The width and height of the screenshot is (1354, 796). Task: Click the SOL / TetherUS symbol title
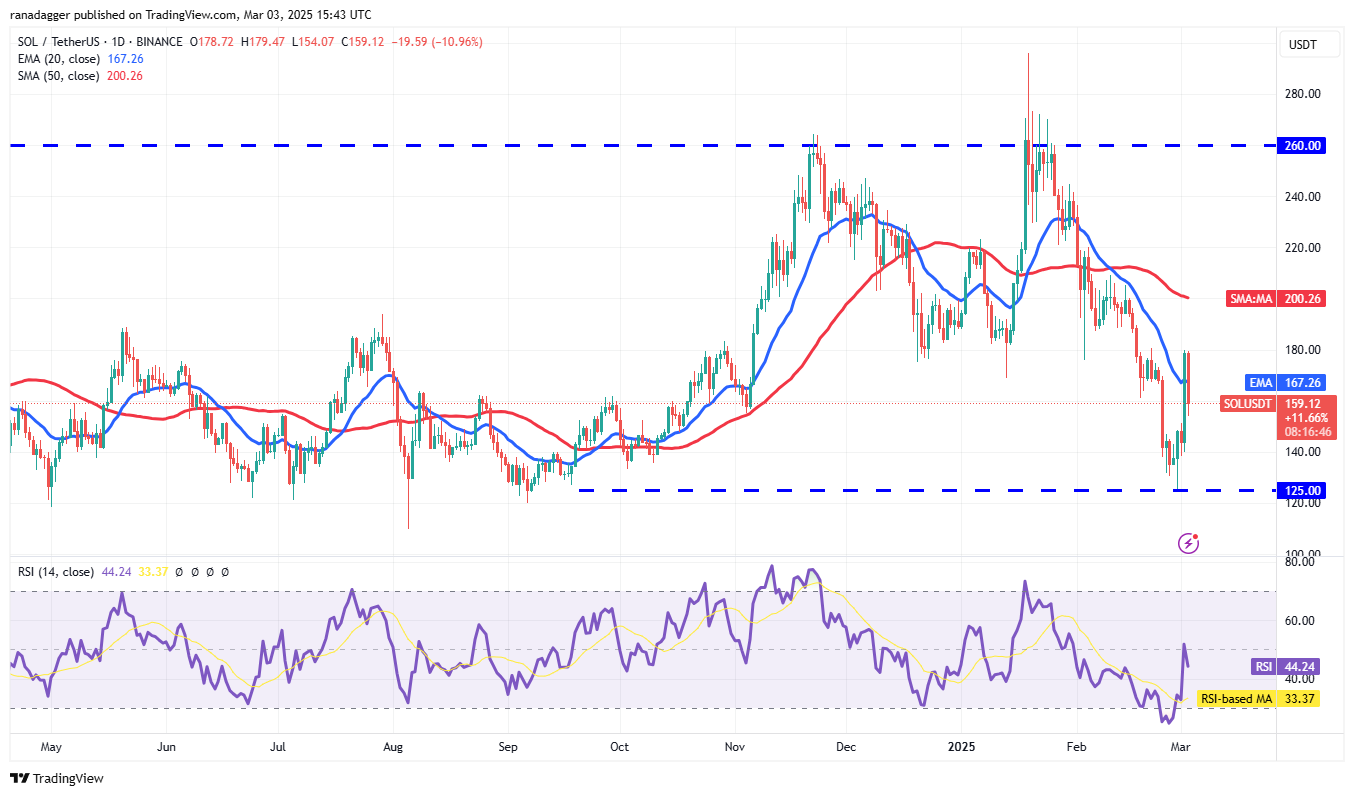[x=58, y=42]
